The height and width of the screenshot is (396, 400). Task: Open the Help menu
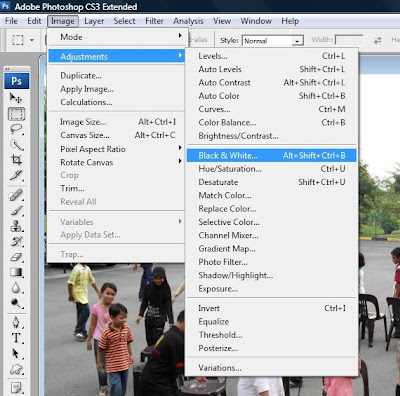(290, 21)
